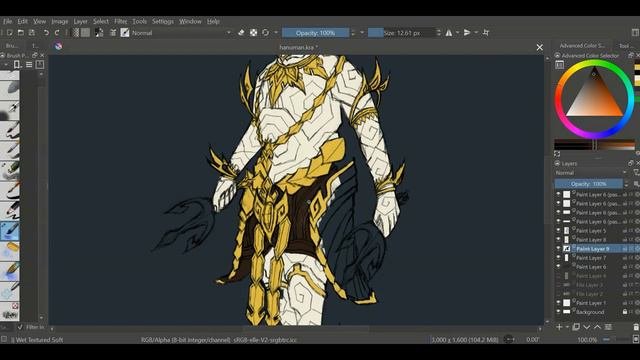Adjust the brush Size slider

point(402,33)
